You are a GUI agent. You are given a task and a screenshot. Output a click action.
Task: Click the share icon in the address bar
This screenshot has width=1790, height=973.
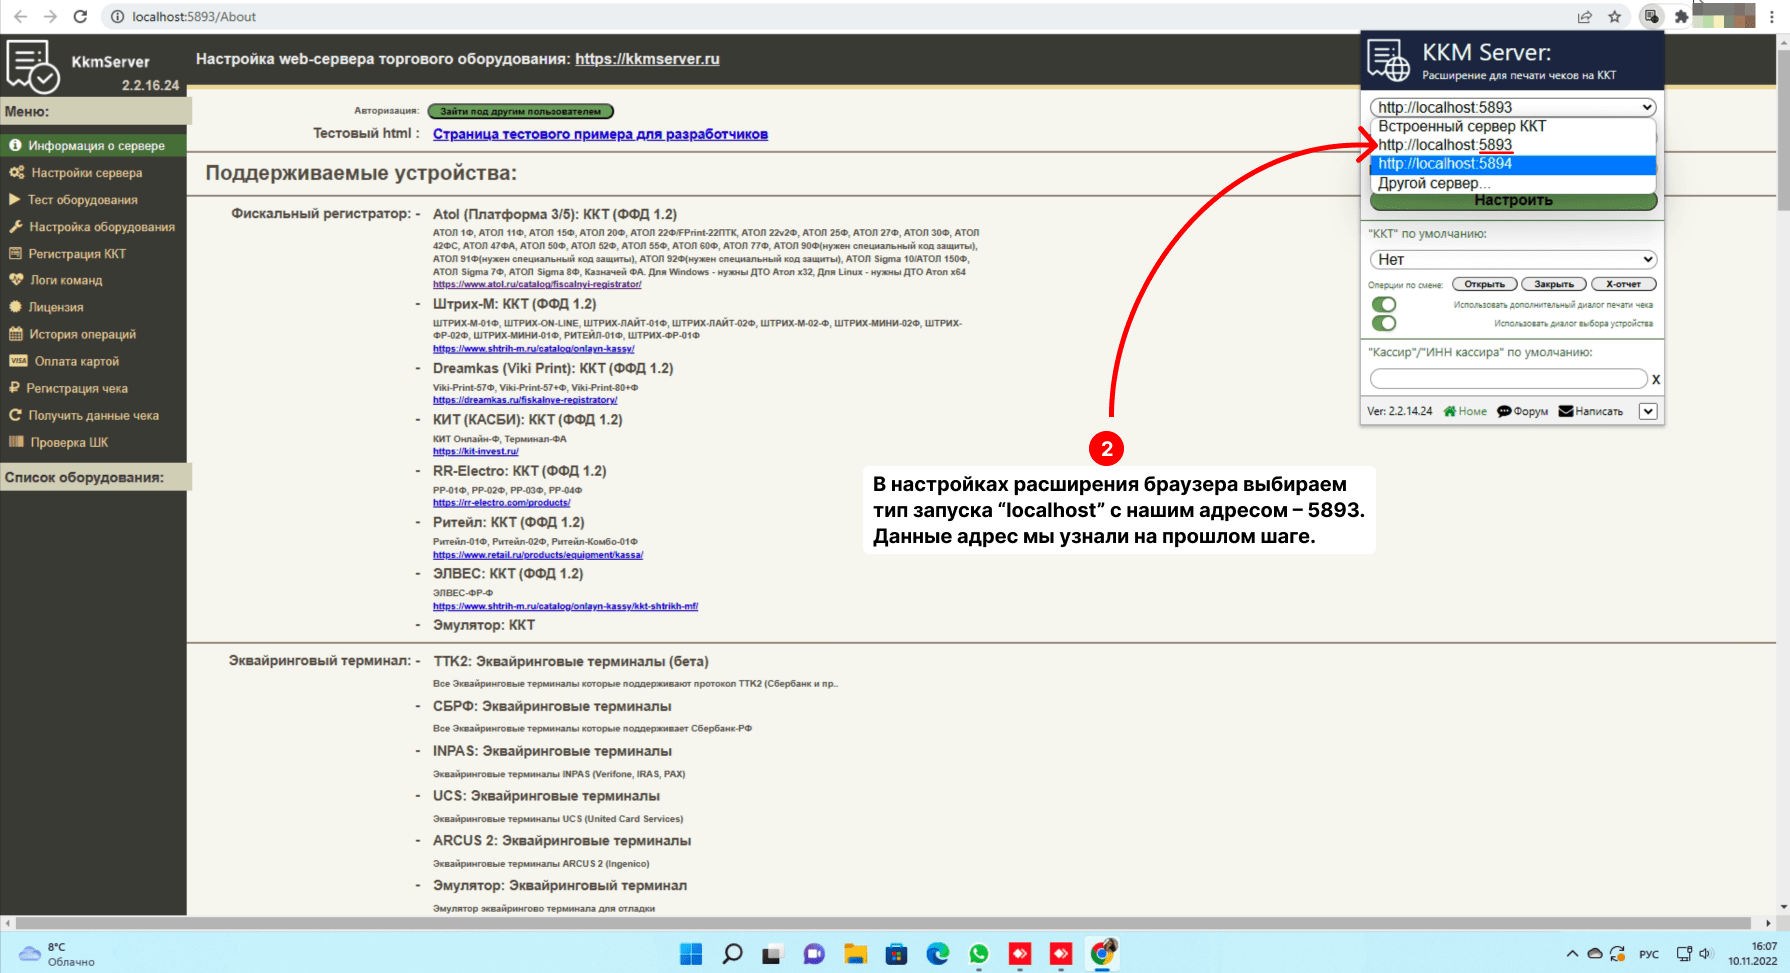[1585, 16]
